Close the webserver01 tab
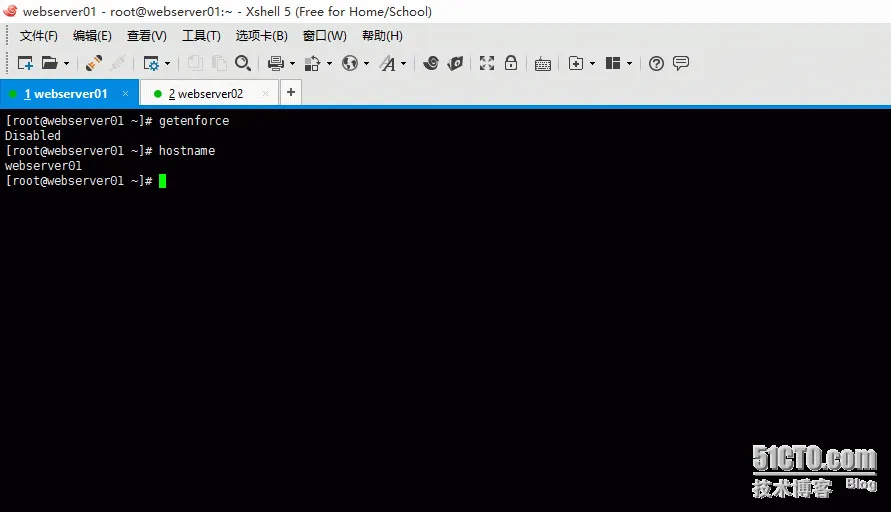Image resolution: width=891 pixels, height=512 pixels. [x=126, y=93]
